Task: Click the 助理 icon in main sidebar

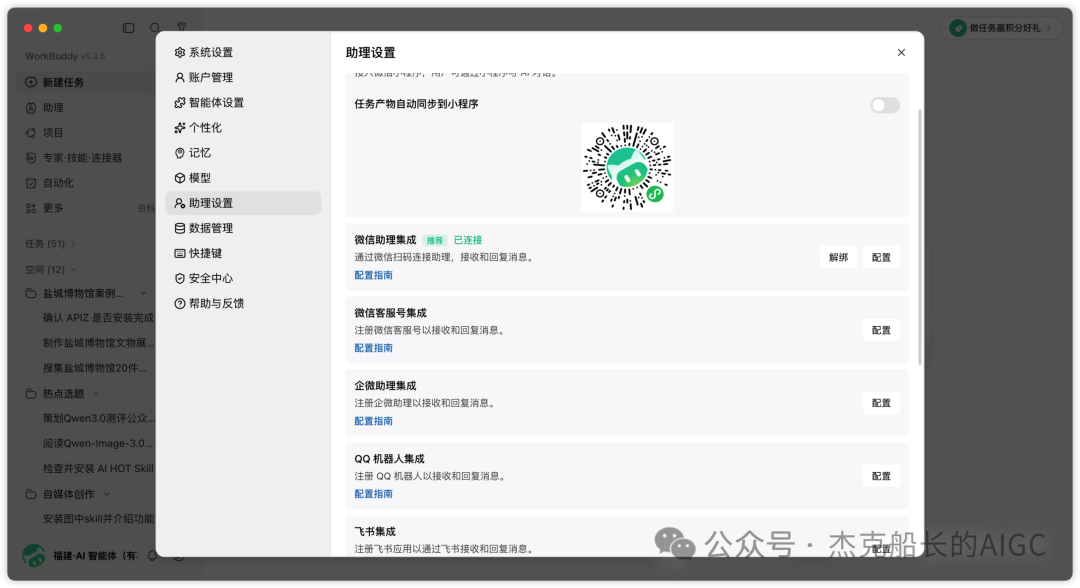Action: (31, 107)
